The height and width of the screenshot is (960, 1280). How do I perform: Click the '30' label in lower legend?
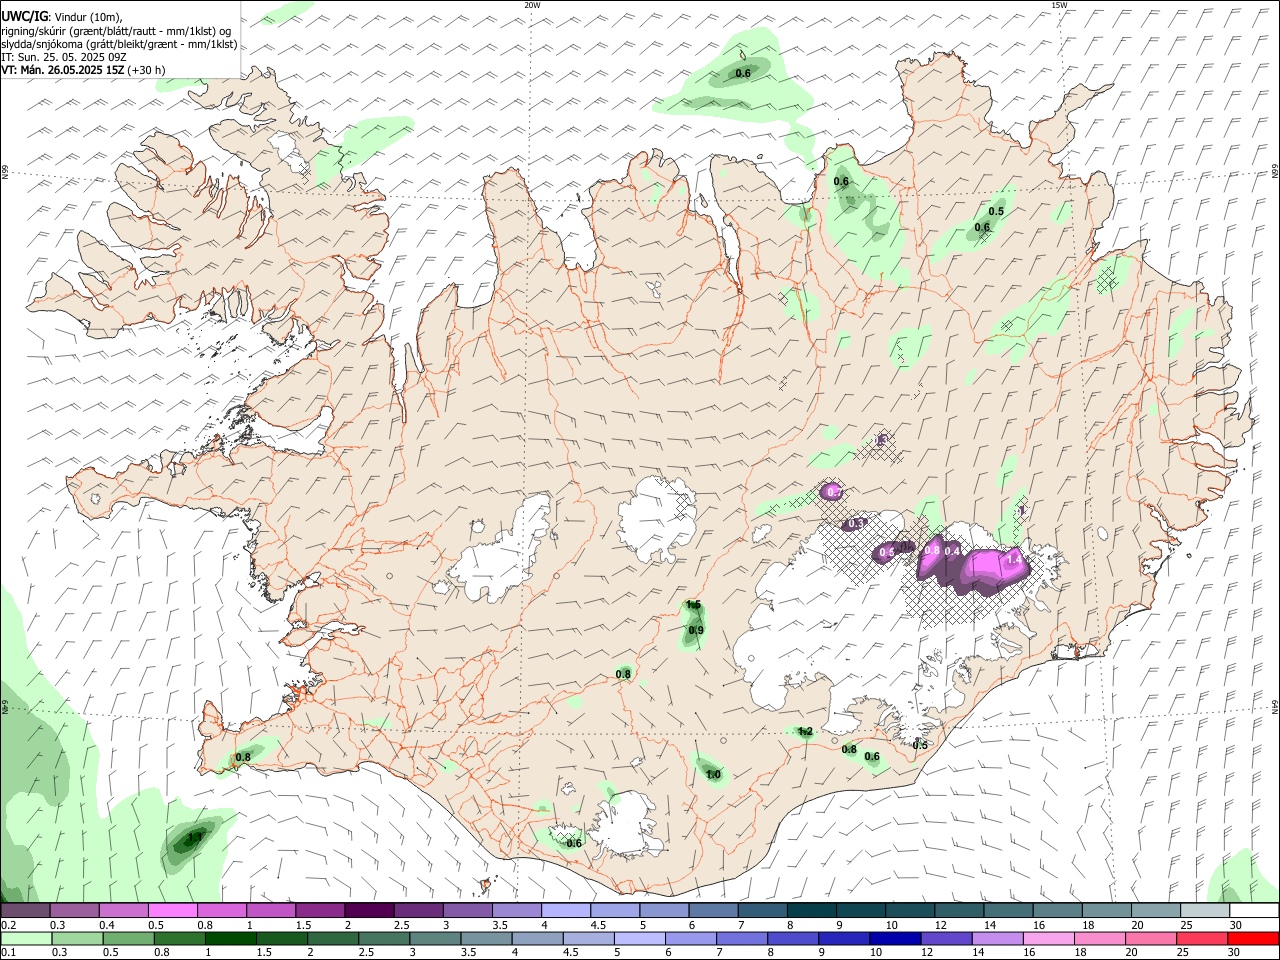(x=1234, y=952)
